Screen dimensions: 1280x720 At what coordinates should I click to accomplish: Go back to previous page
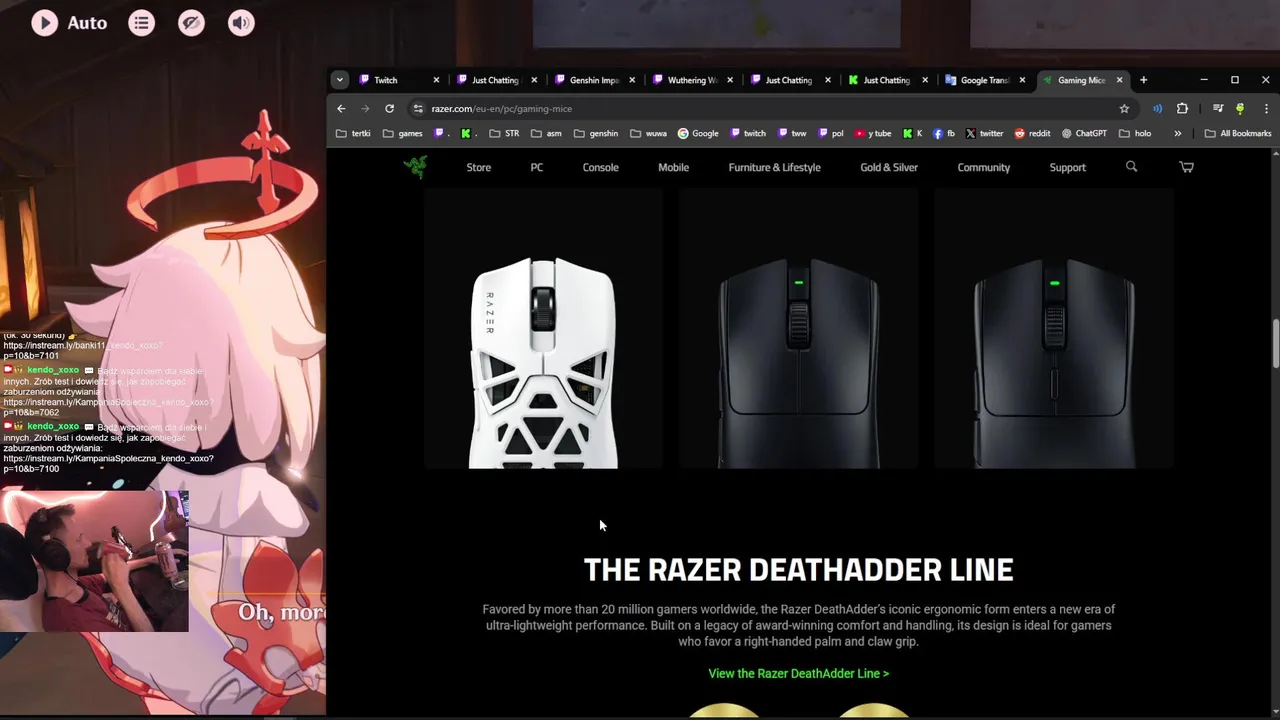341,108
